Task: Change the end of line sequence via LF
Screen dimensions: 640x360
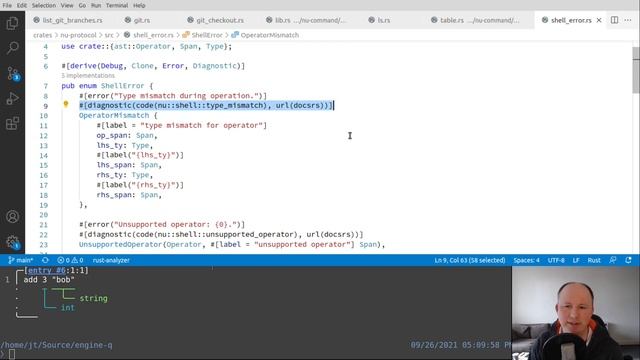Action: (x=576, y=260)
